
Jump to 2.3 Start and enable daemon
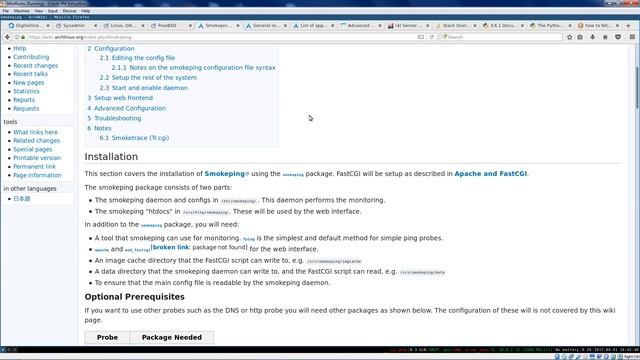144,88
